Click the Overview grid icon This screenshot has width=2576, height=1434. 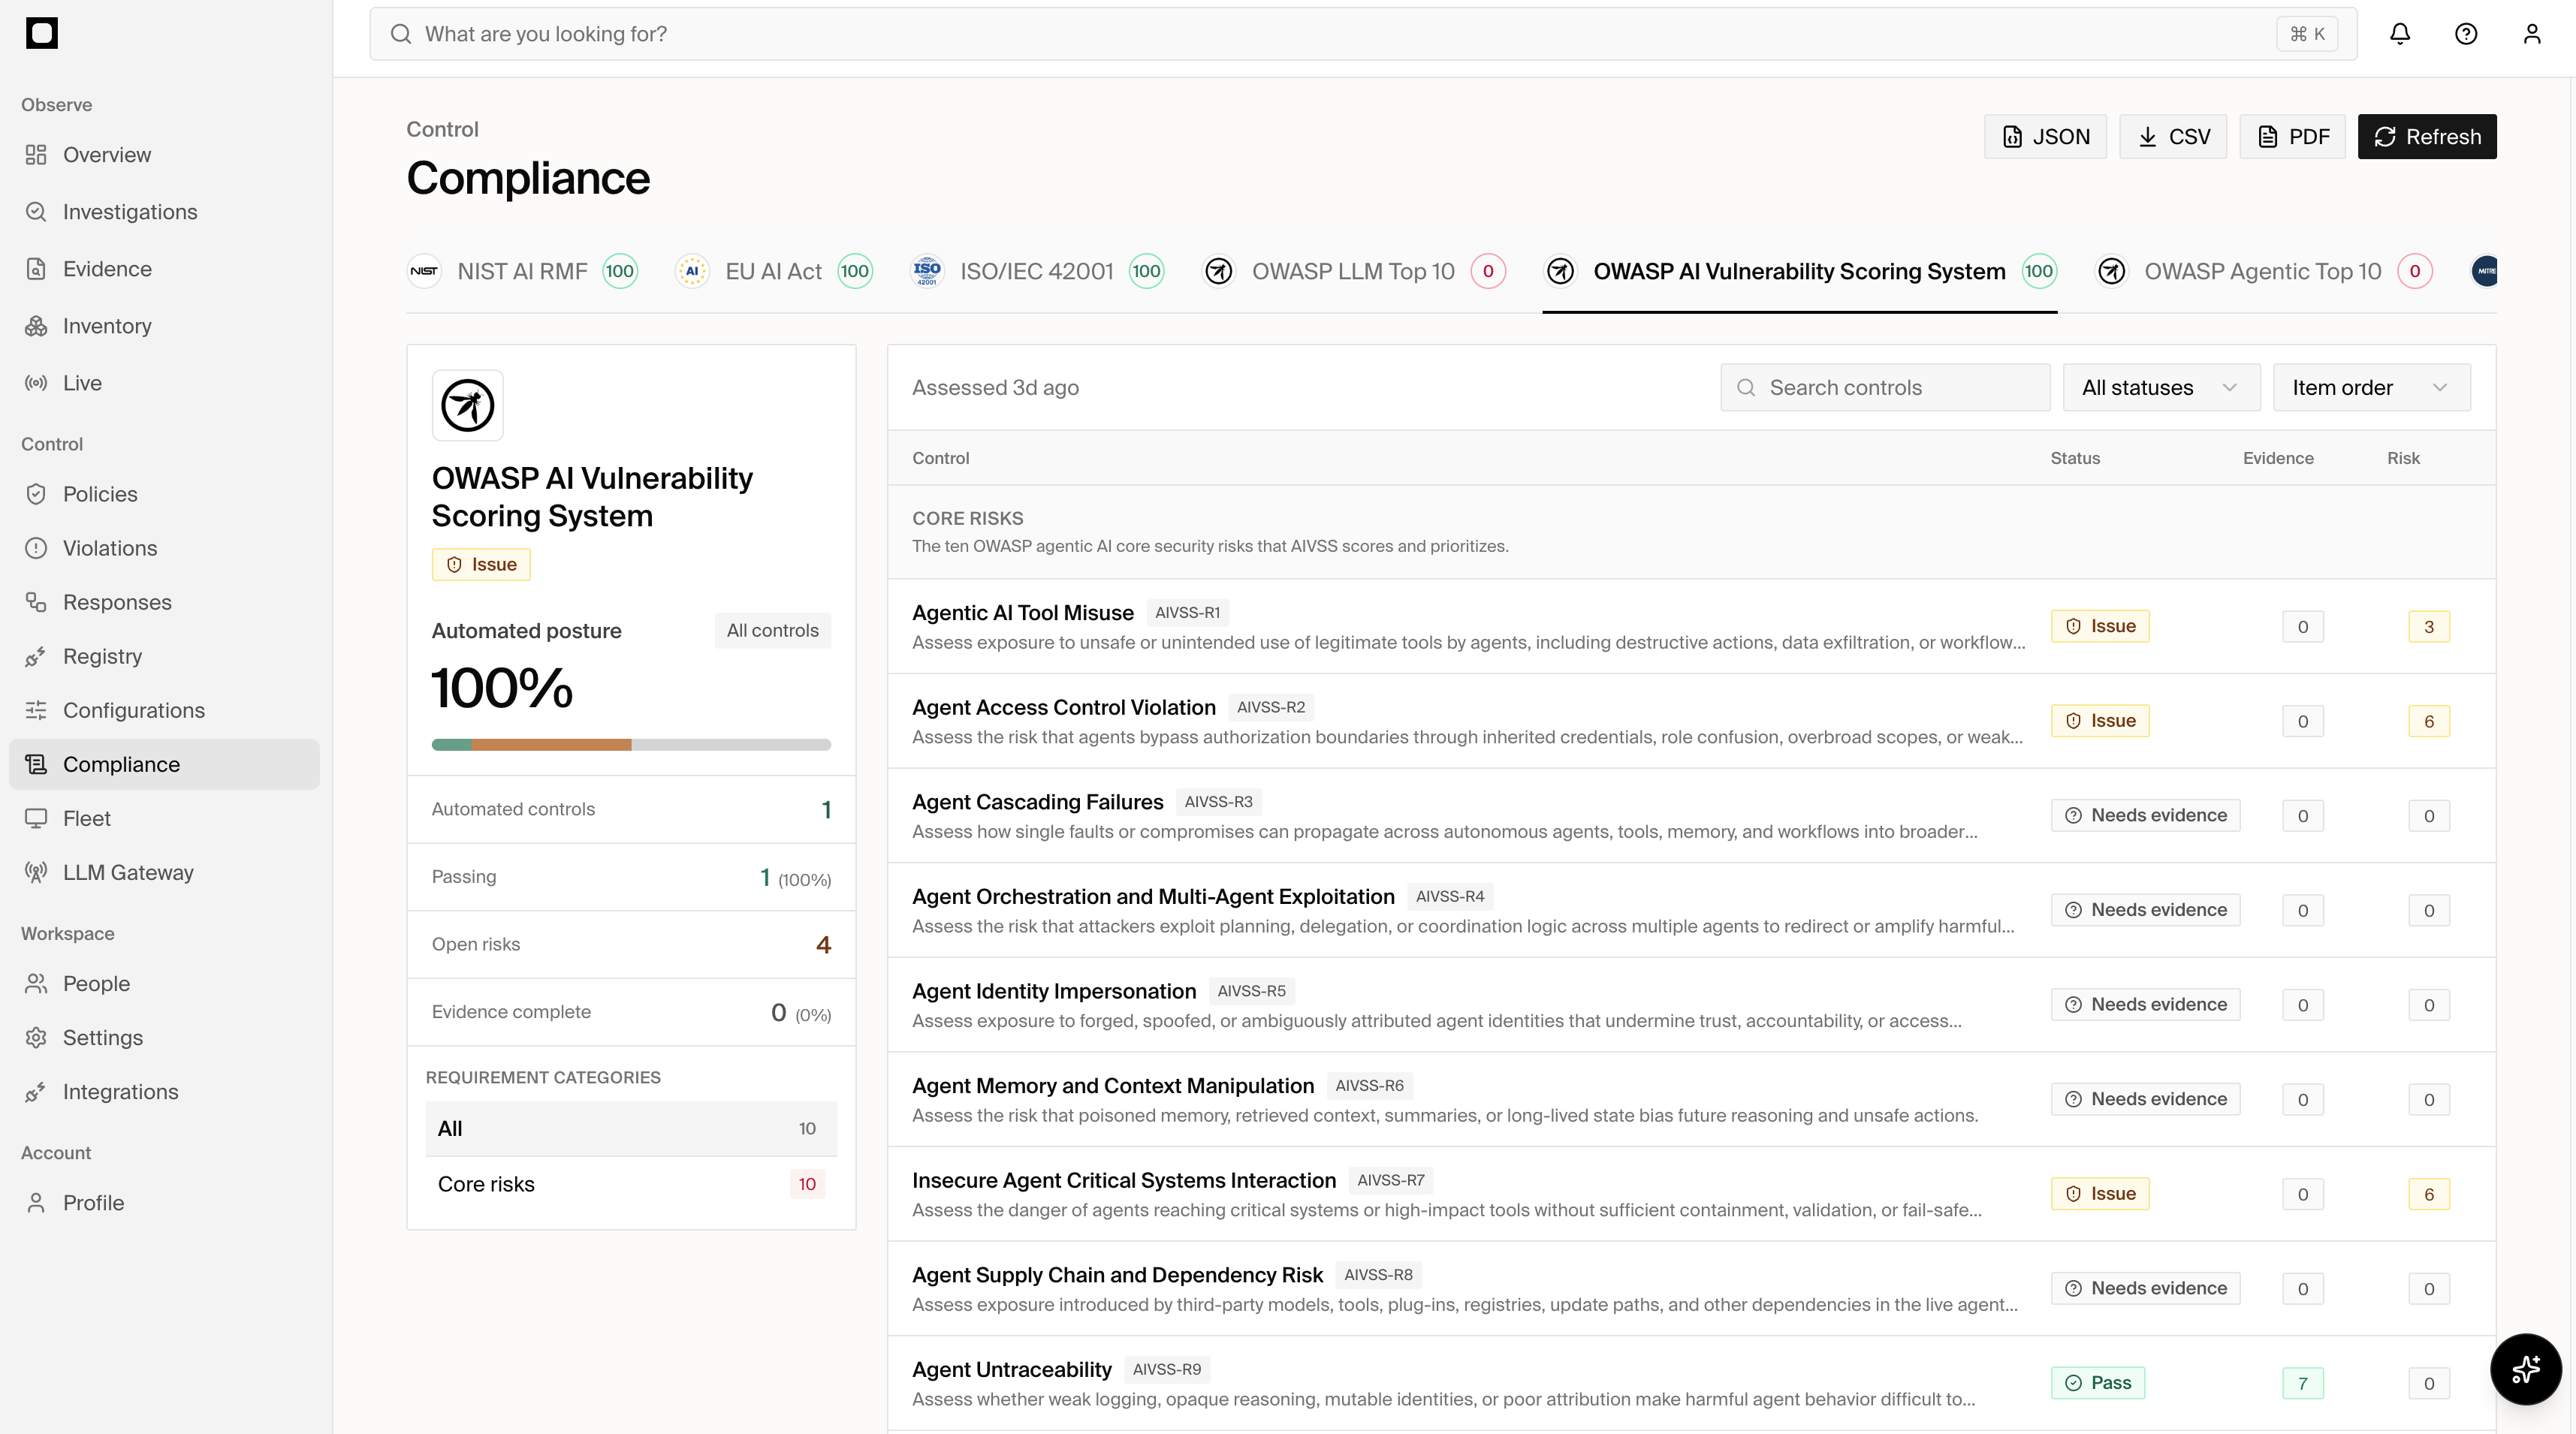(x=36, y=155)
